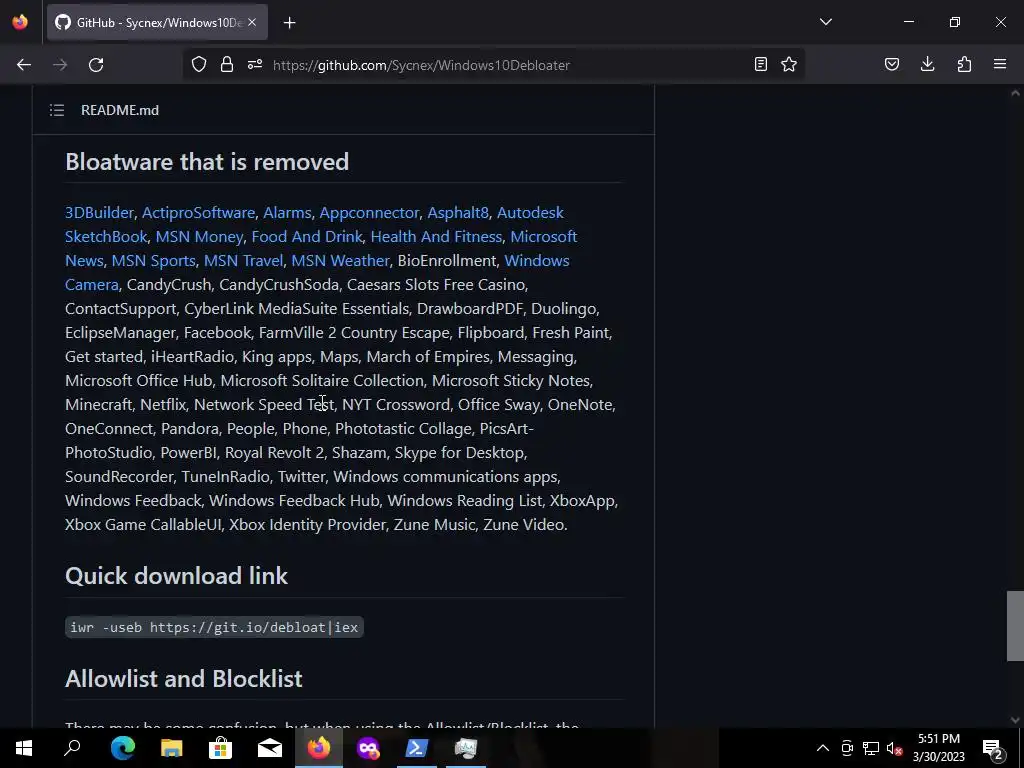1024x768 pixels.
Task: Follow the Food And Drink link
Action: [307, 236]
